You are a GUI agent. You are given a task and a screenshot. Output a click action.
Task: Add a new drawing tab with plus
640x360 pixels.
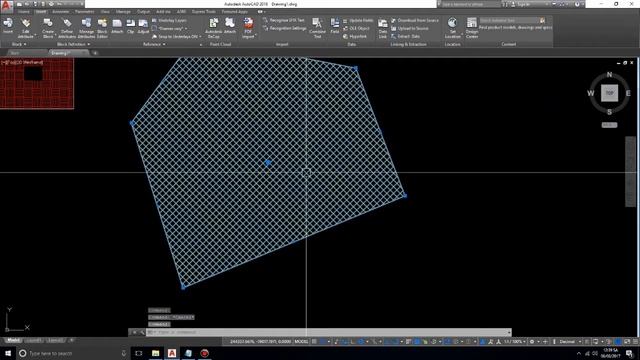[x=95, y=53]
